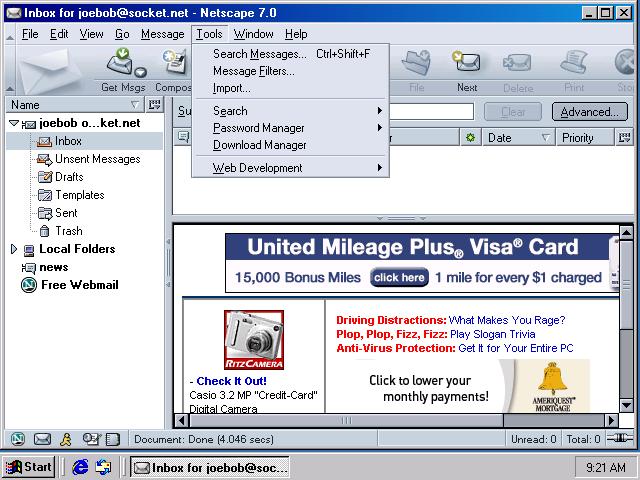Open message list column picker icon
The width and height of the screenshot is (640, 480).
(624, 138)
